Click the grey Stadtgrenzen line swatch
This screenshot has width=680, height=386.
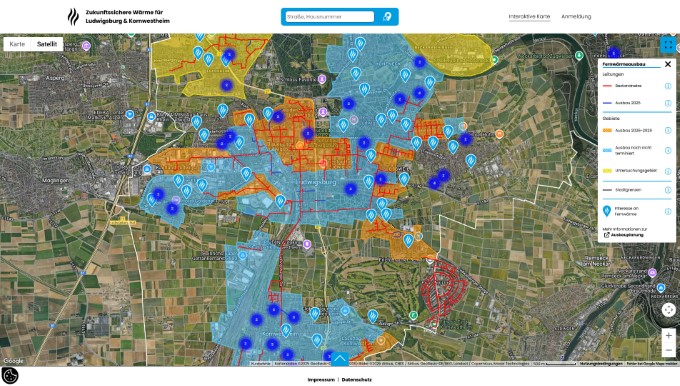(x=607, y=190)
